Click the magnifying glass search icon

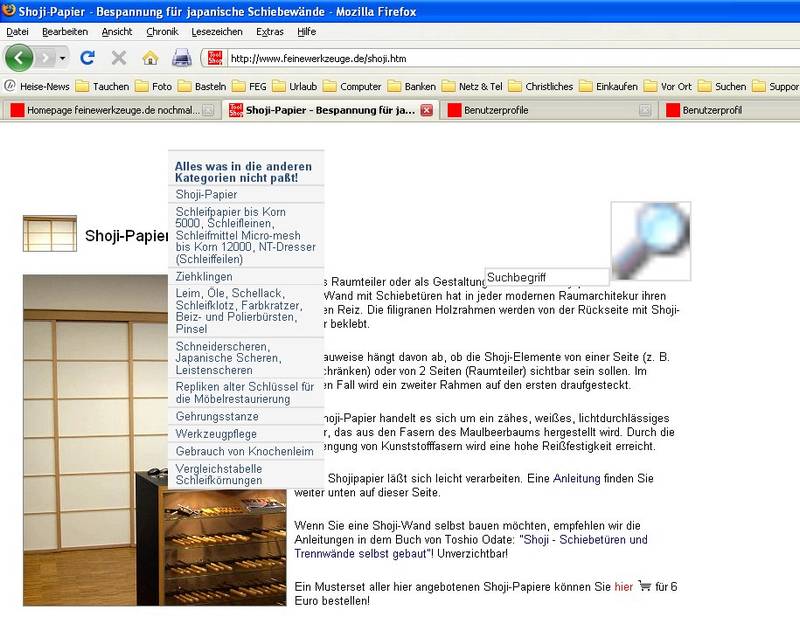pos(651,241)
